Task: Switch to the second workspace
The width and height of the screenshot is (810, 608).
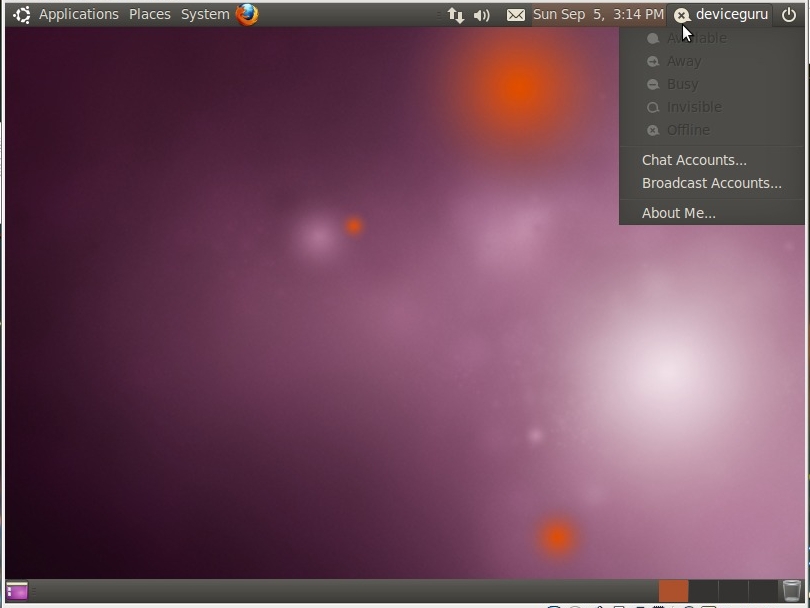Action: click(x=703, y=591)
